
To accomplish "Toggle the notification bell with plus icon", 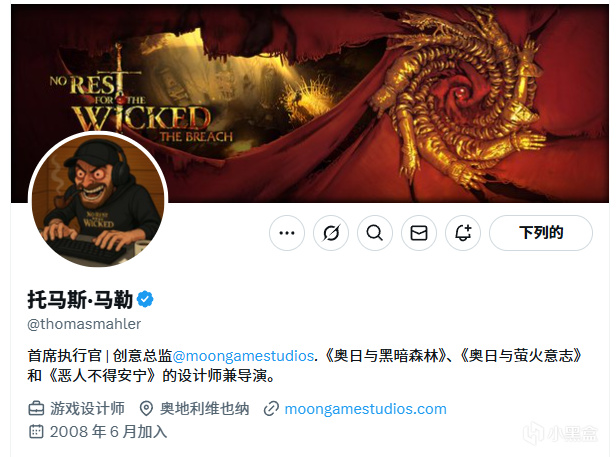I will (x=463, y=233).
